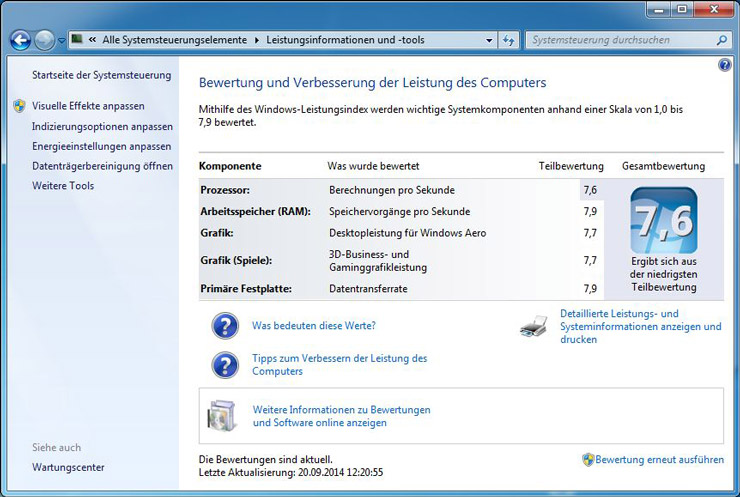Click the printer icon
740x497 pixels.
click(534, 327)
